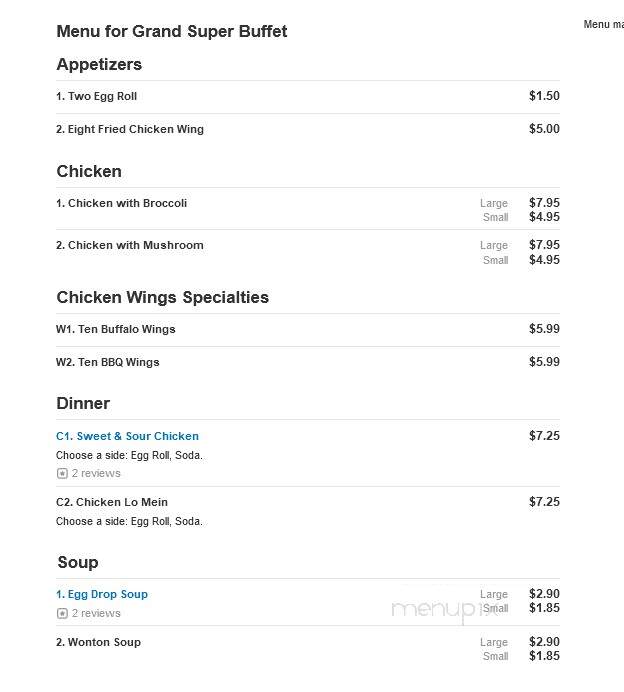624x692 pixels.
Task: Click the menupix watermark logo
Action: pos(444,610)
